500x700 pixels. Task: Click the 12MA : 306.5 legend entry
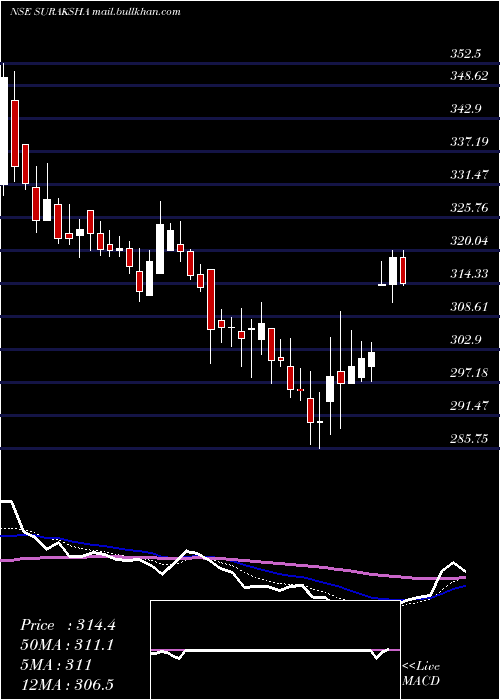[x=69, y=684]
